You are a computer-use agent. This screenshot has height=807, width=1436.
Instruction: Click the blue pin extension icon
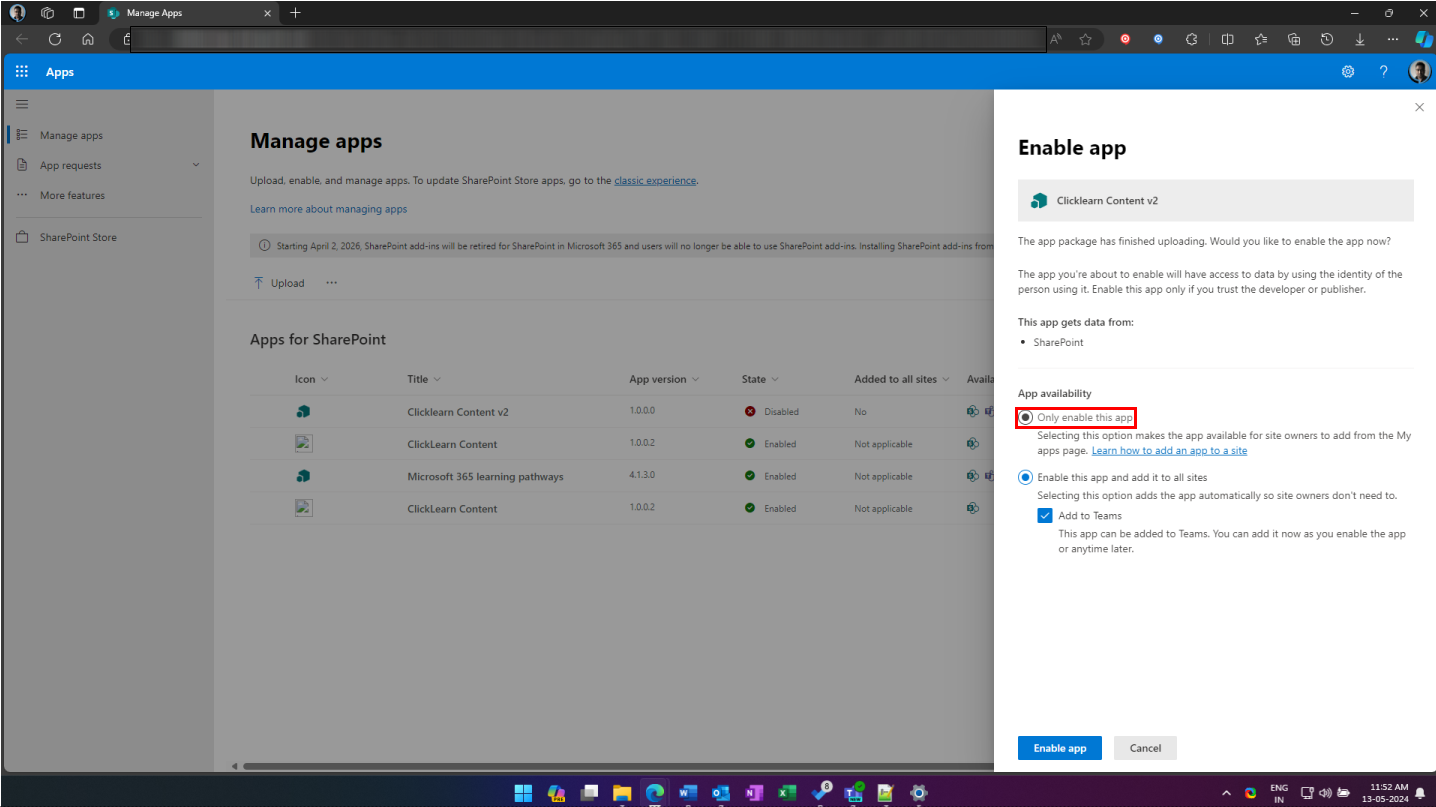click(1158, 39)
